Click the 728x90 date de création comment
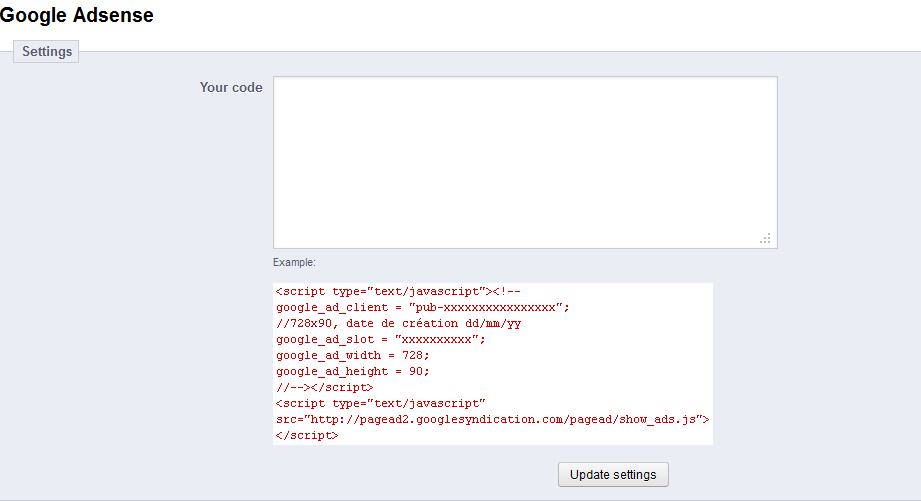The width and height of the screenshot is (921, 501). point(398,324)
